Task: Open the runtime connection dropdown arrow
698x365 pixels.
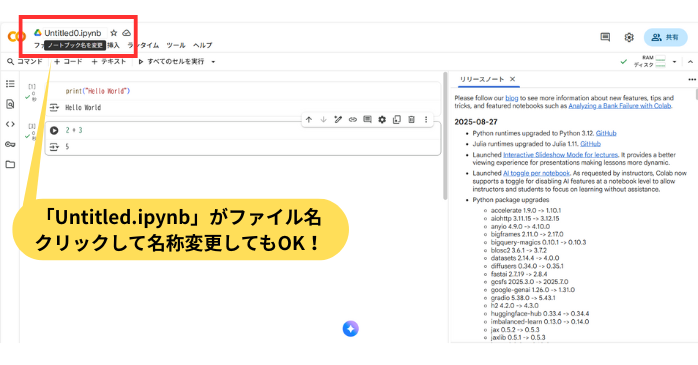Action: point(674,62)
